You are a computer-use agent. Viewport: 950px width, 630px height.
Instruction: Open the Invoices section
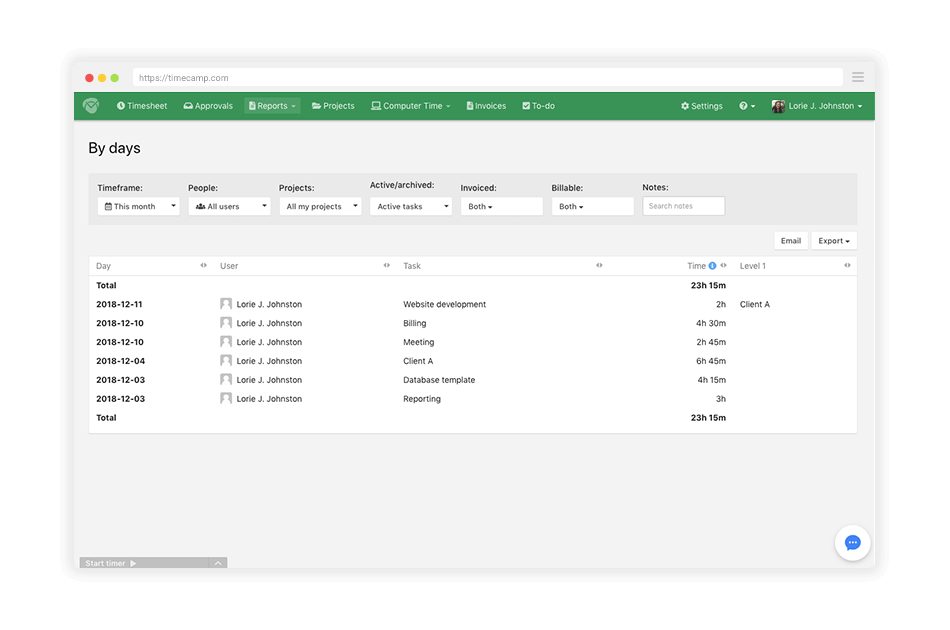pyautogui.click(x=486, y=106)
